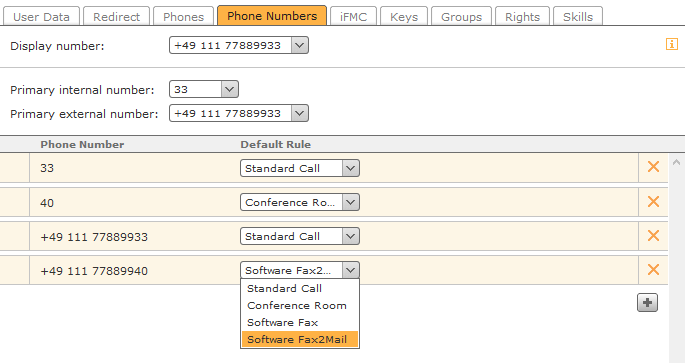The height and width of the screenshot is (363, 685).
Task: Expand the Primary internal number dropdown
Action: pyautogui.click(x=204, y=90)
